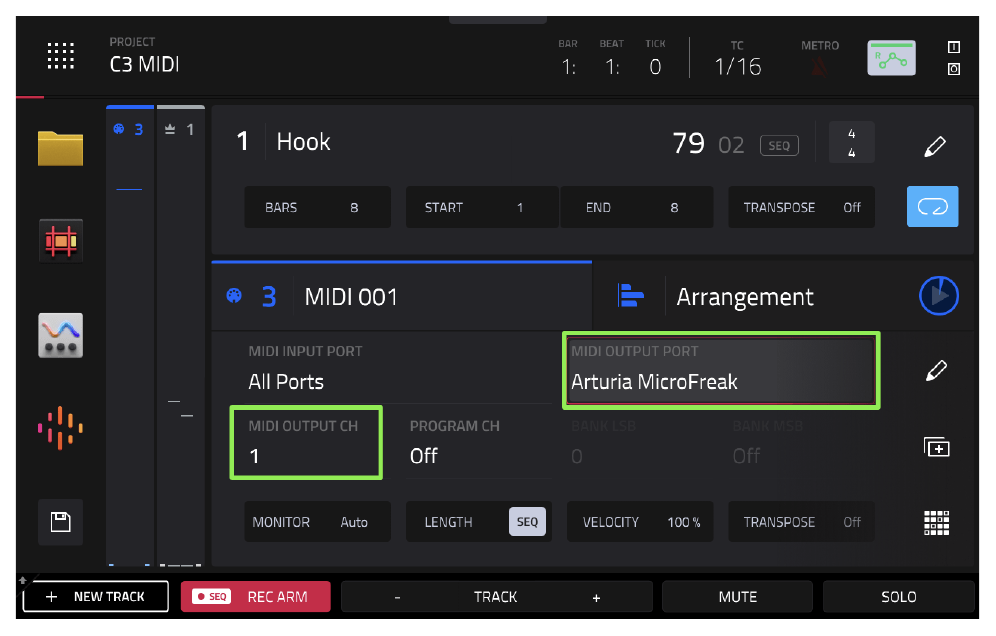Open the Monitor Auto setting
Screen dimensions: 996x636
317,522
